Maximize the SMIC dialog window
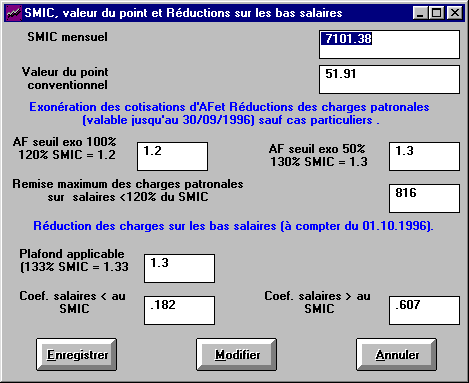The width and height of the screenshot is (469, 383). click(x=436, y=13)
